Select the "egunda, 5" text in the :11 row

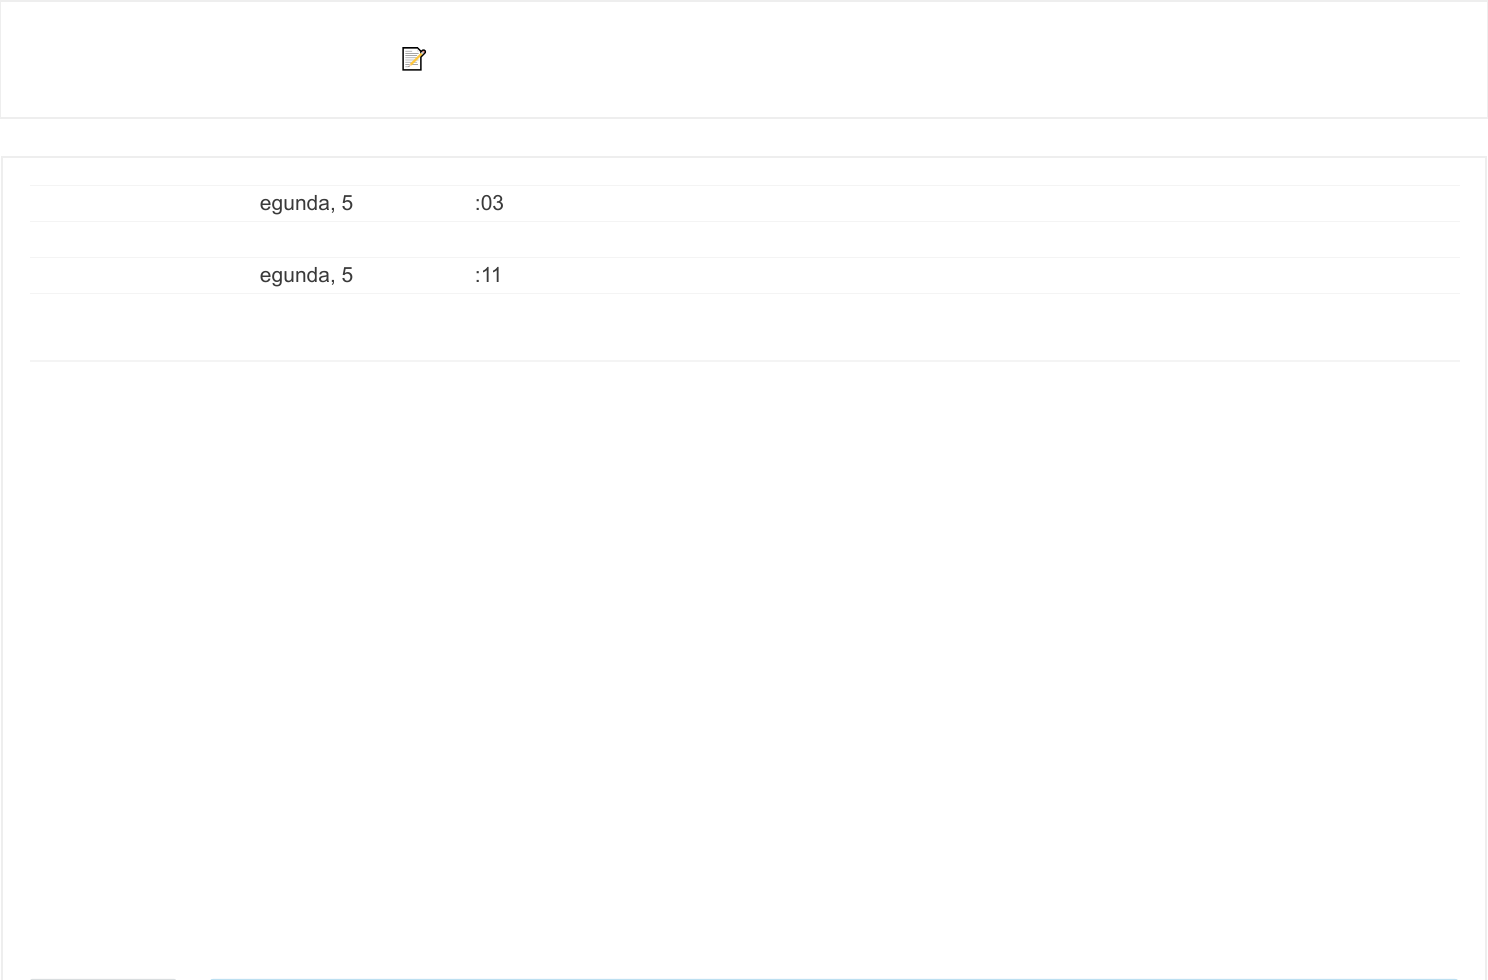click(x=306, y=275)
